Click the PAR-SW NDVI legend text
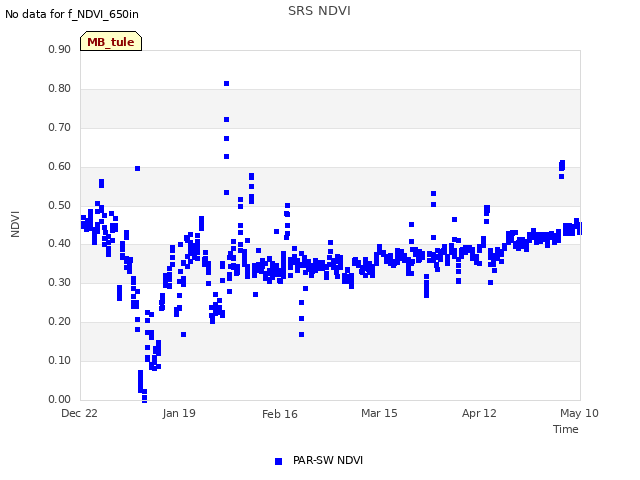 click(x=328, y=460)
